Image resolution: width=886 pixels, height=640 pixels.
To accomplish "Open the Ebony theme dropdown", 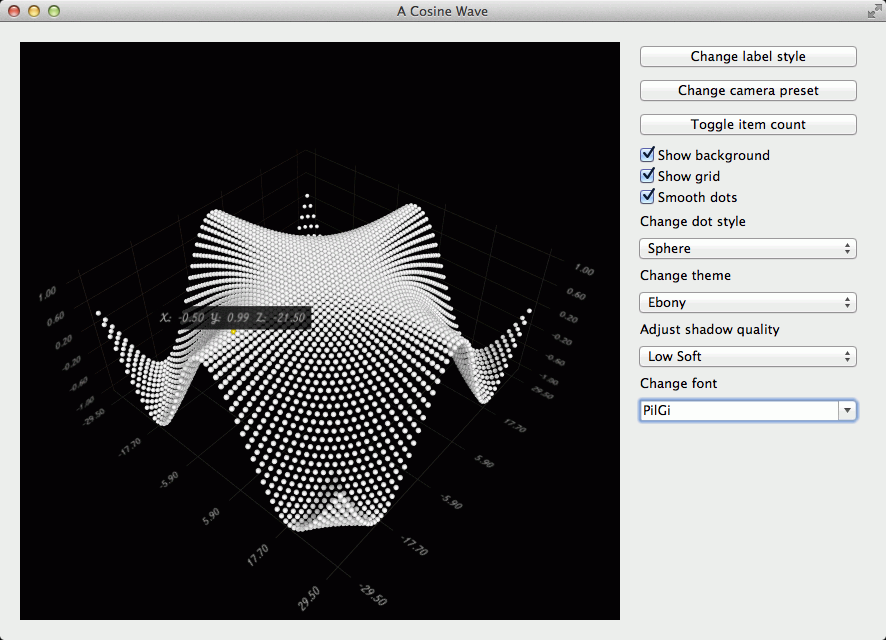I will tap(747, 302).
